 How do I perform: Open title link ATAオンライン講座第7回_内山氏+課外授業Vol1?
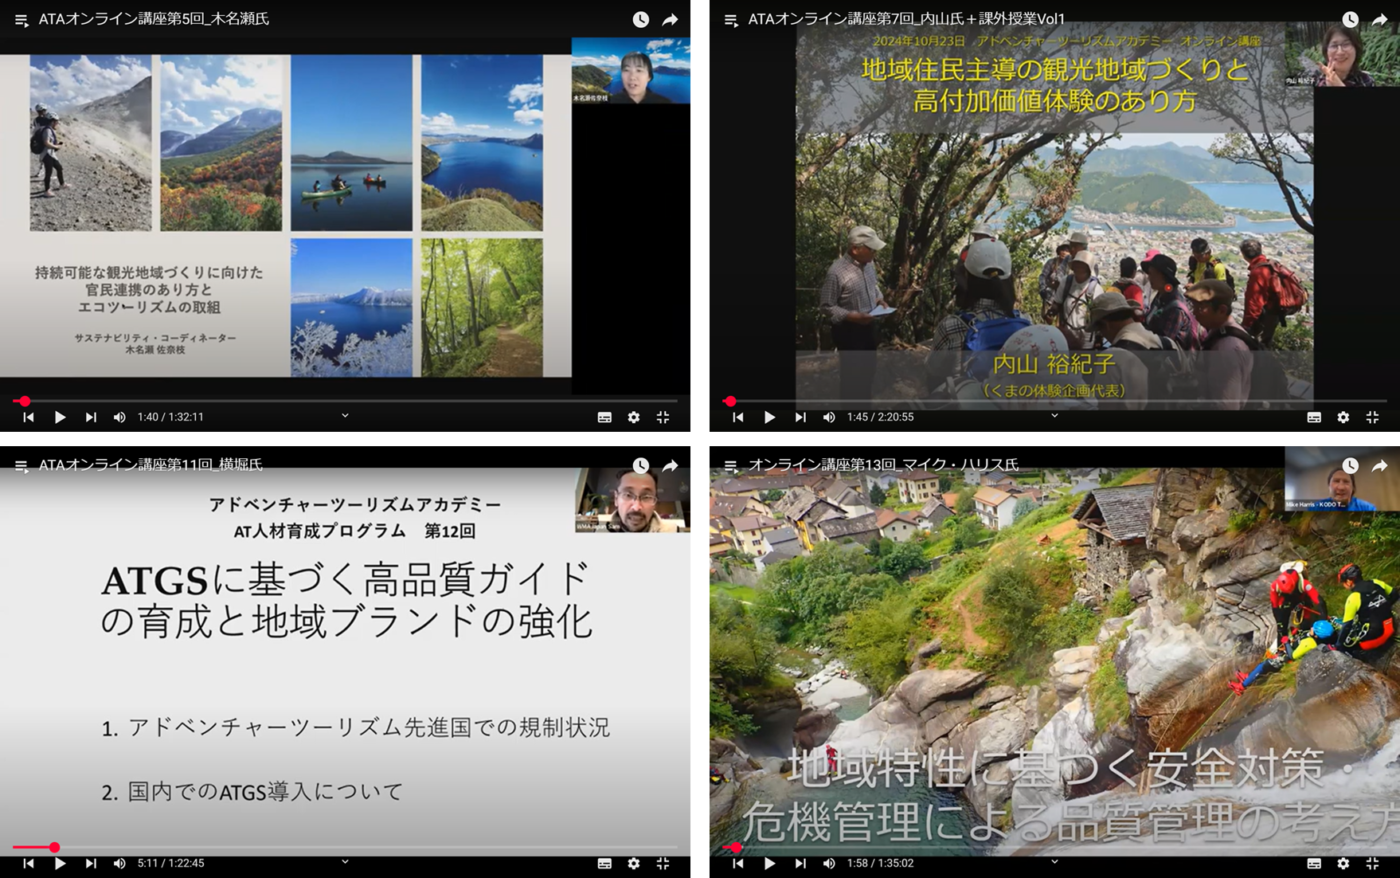coord(907,19)
